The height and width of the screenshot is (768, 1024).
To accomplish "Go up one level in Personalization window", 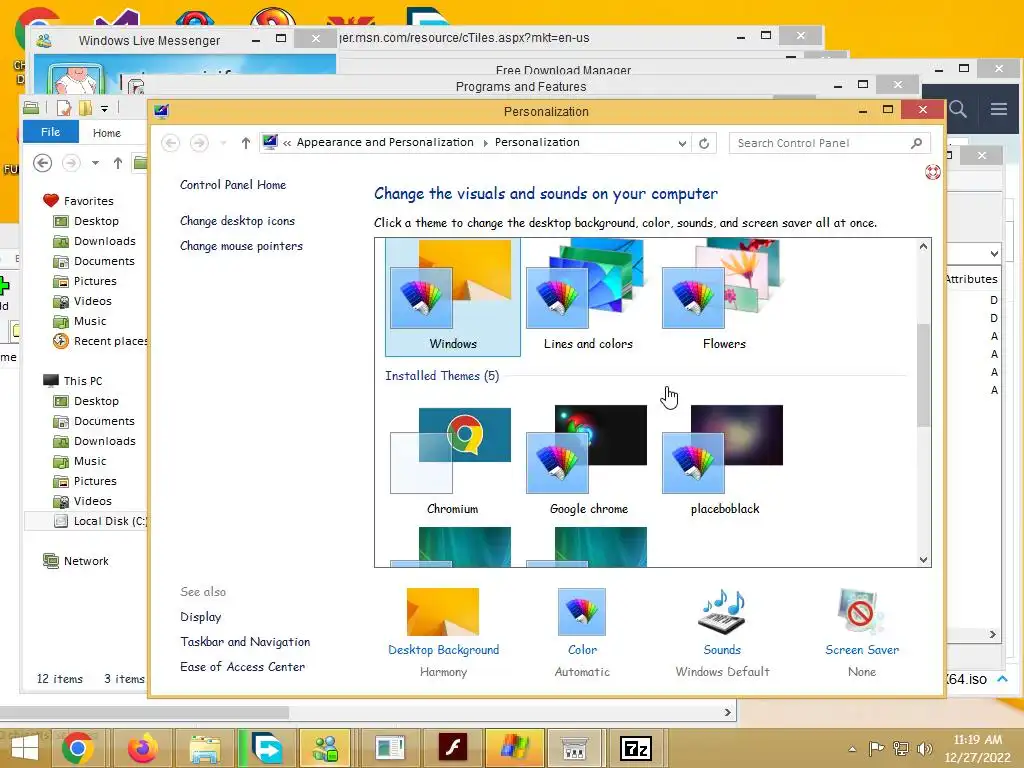I will pos(246,143).
